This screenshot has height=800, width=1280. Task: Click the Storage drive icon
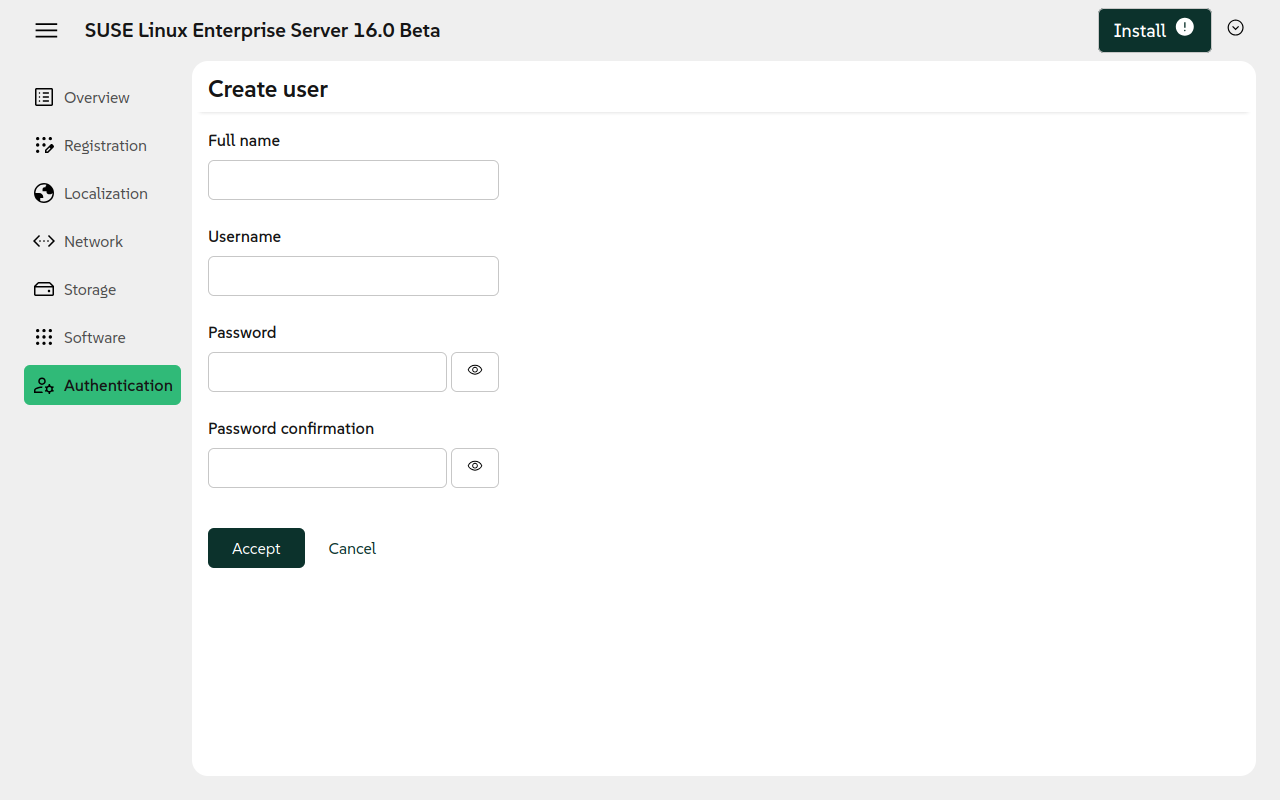coord(44,289)
